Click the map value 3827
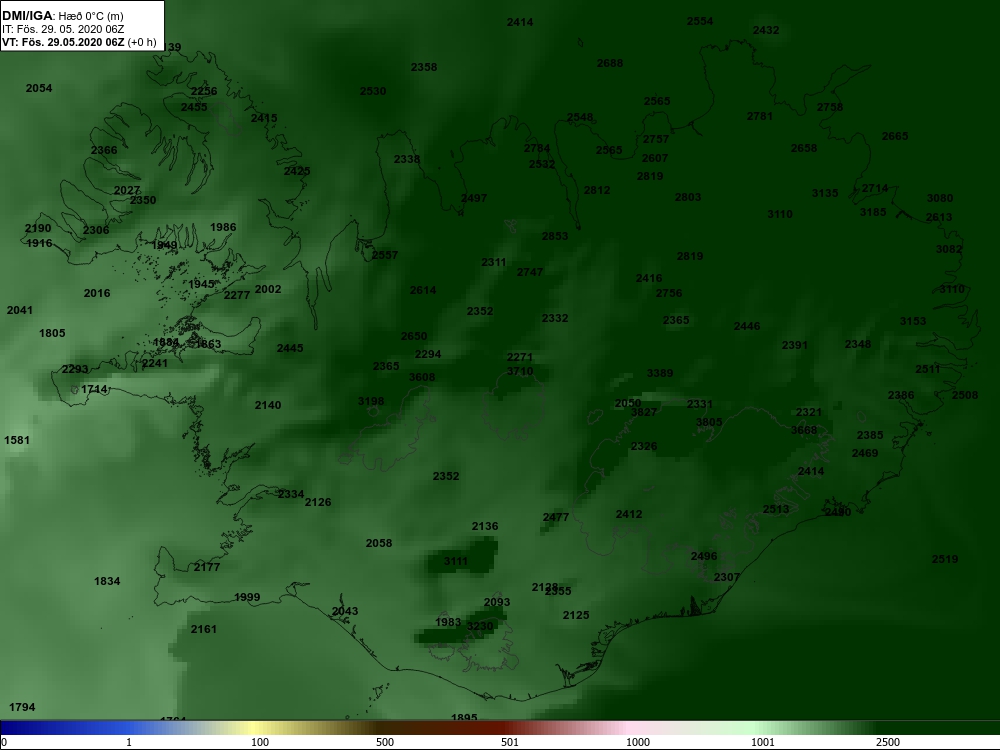The width and height of the screenshot is (1000, 750). point(643,412)
